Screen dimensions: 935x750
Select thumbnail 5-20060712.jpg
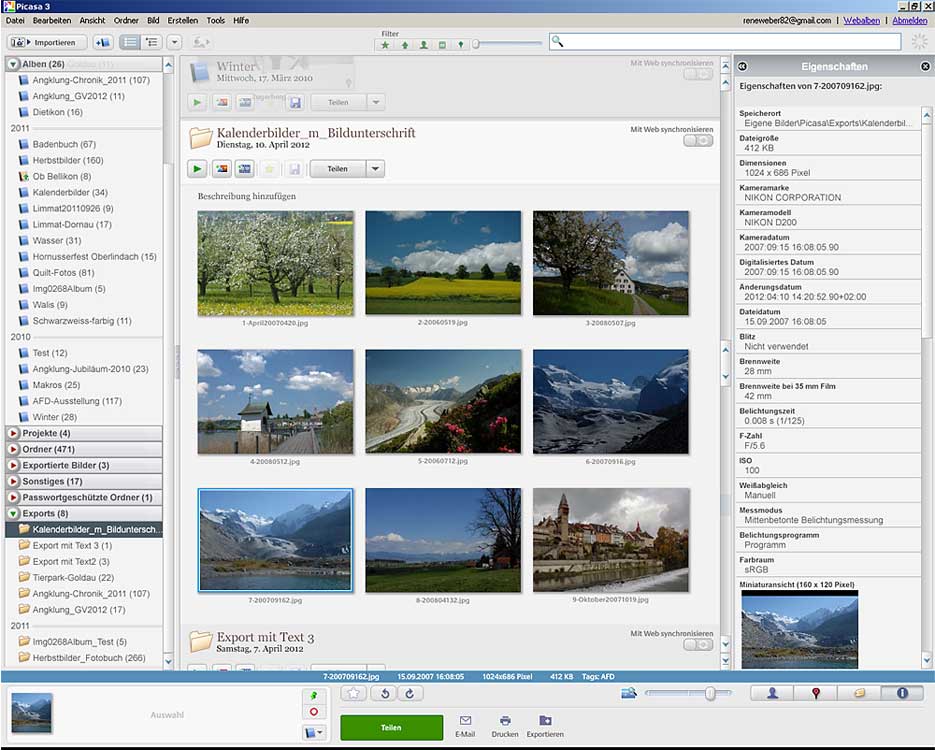[443, 401]
